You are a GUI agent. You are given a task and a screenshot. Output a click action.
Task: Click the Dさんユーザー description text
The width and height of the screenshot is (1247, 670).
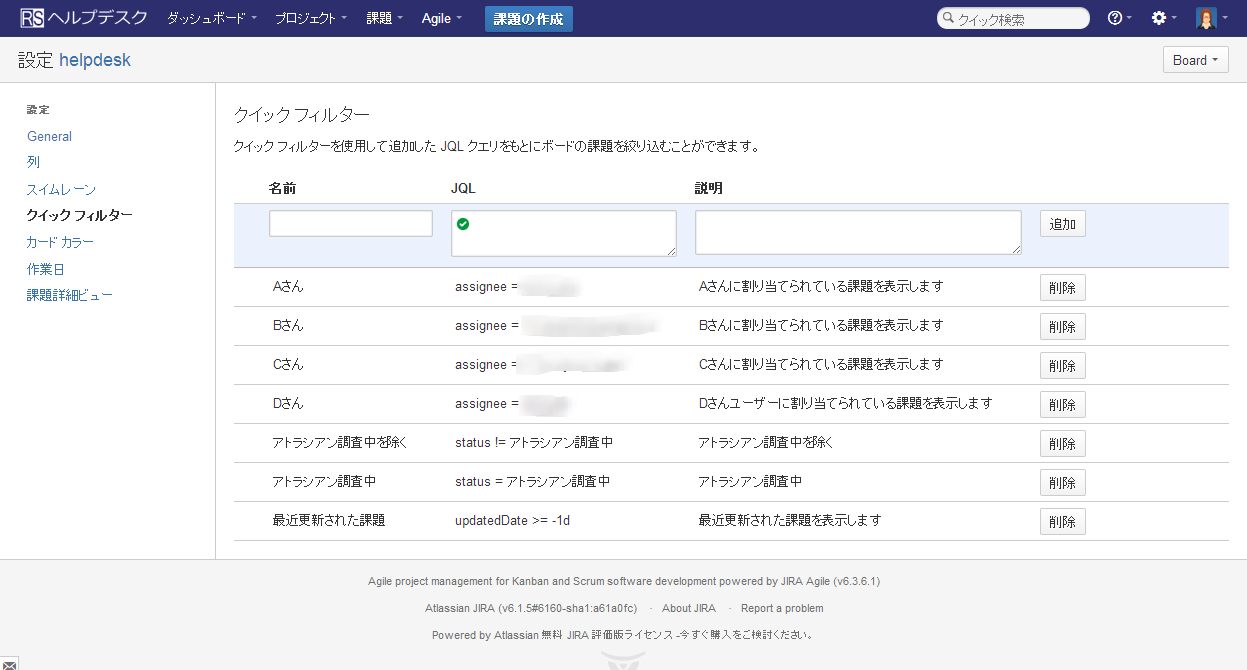click(845, 404)
